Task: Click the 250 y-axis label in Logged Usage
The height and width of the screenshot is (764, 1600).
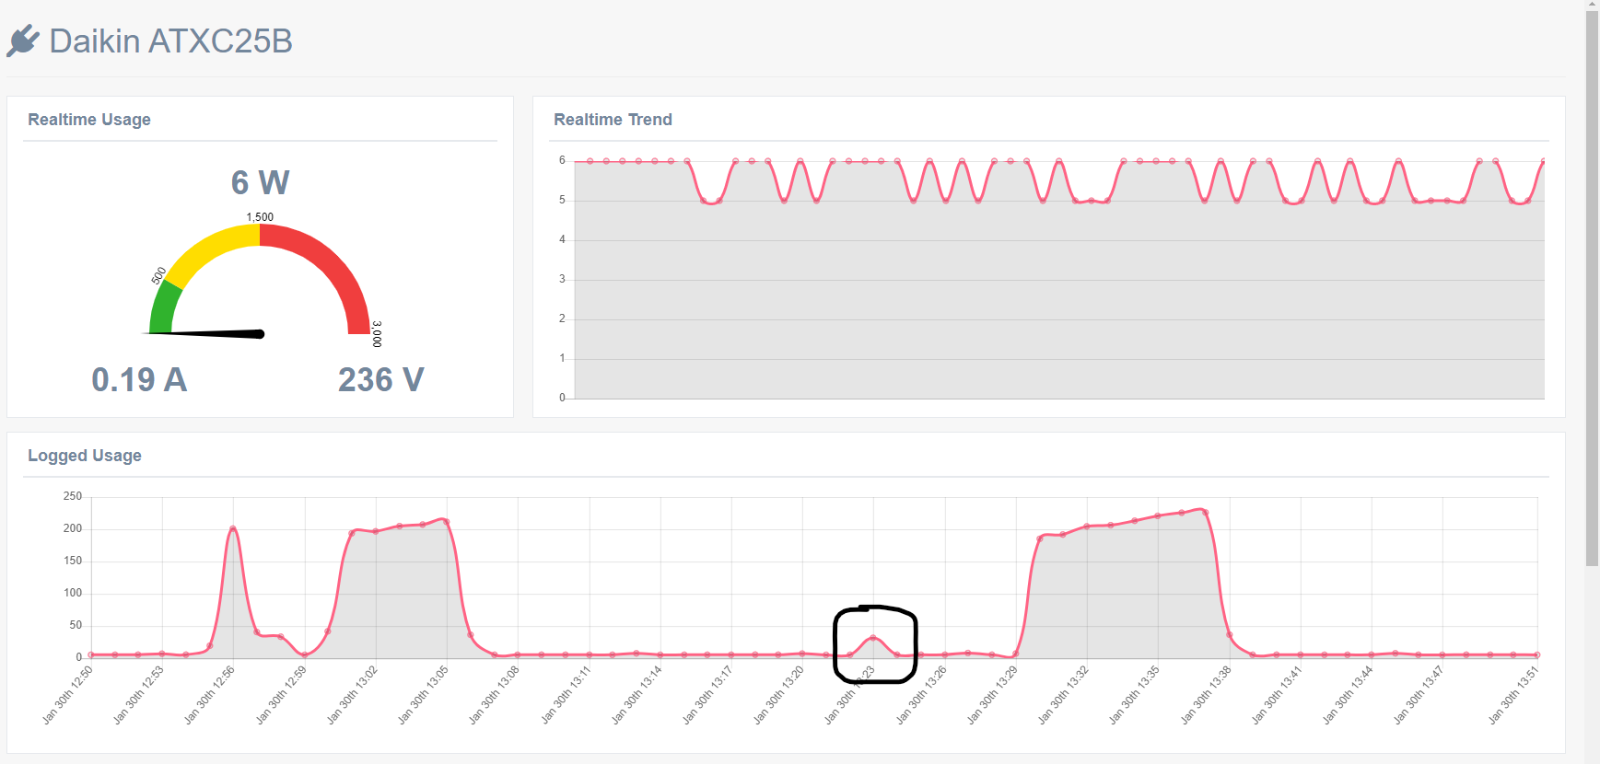Action: 73,496
